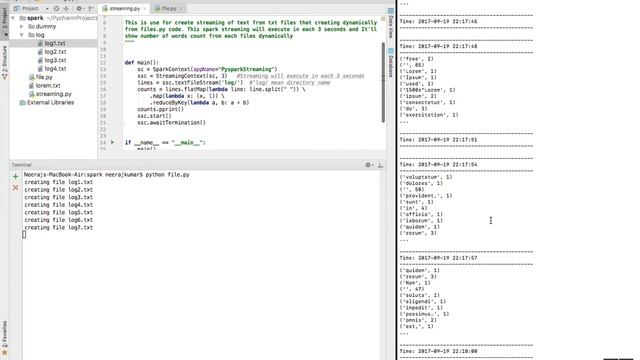This screenshot has width=640, height=360.
Task: Click the fold marker near line 21
Action: pos(122,123)
